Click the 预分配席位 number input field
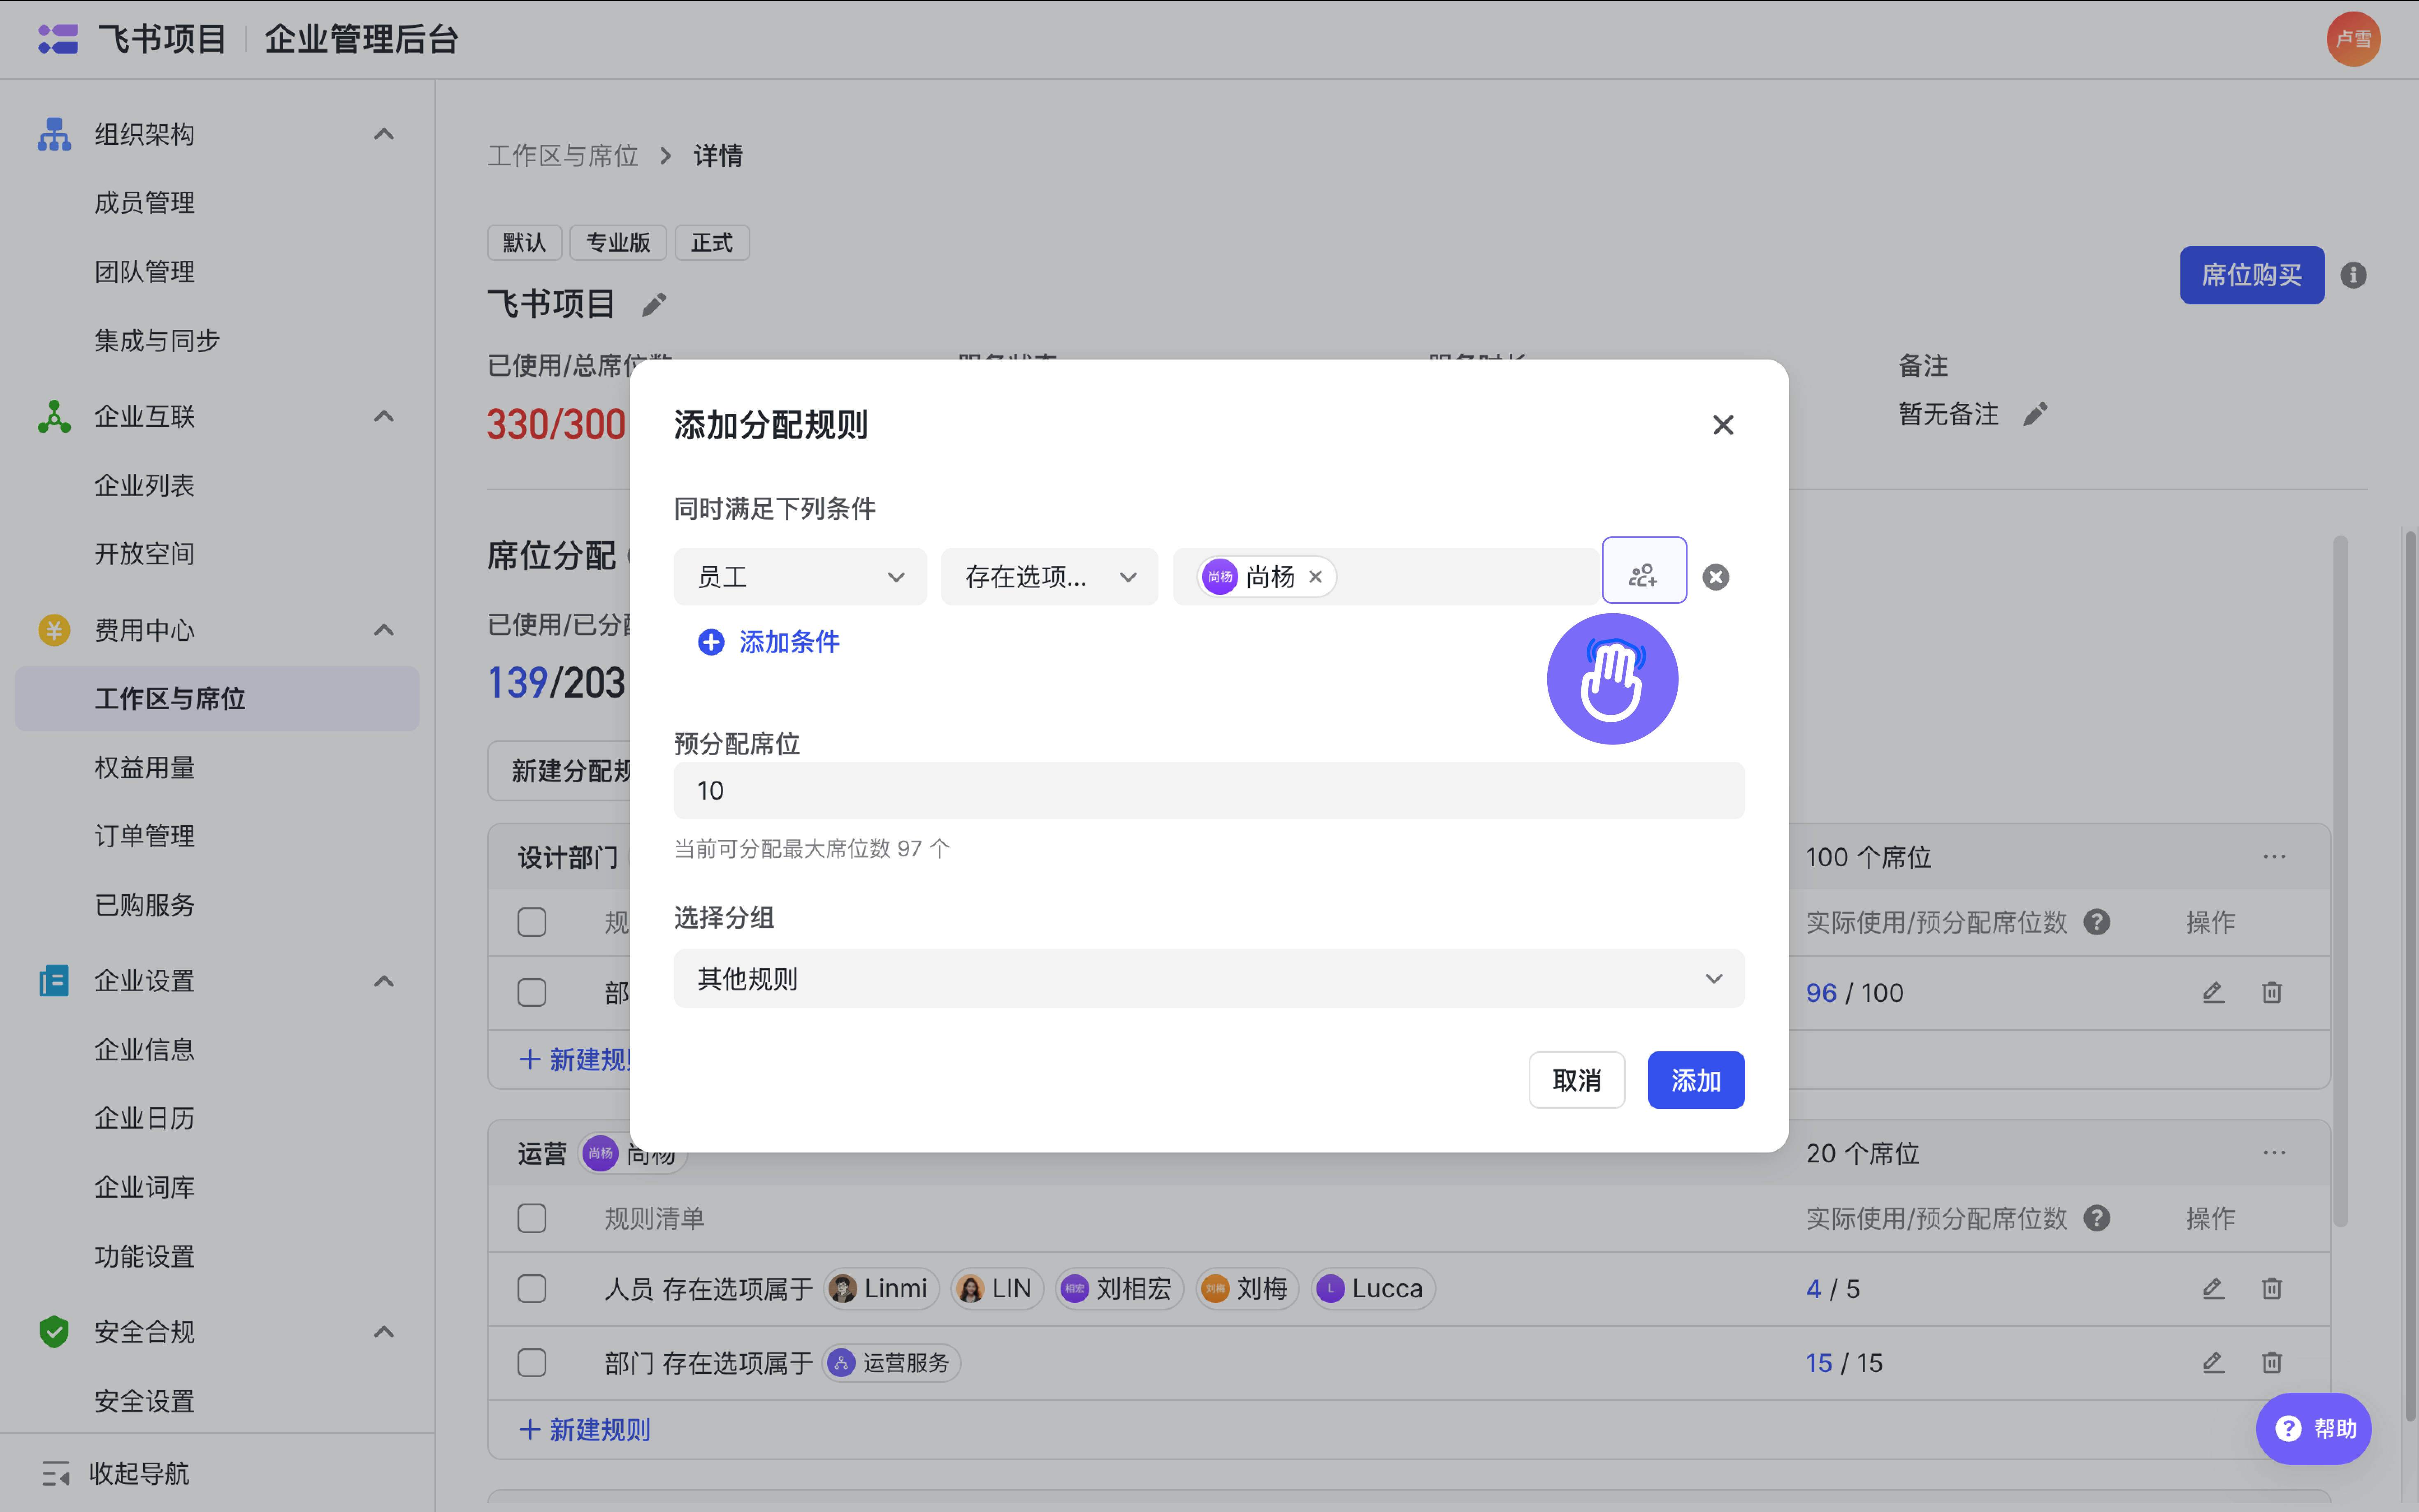The image size is (2419, 1512). click(1209, 791)
